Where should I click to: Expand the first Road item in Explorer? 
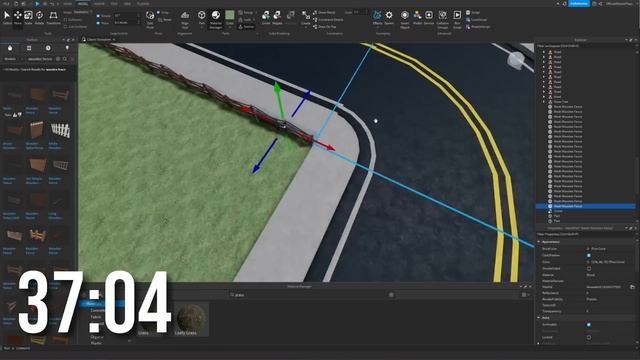544,52
